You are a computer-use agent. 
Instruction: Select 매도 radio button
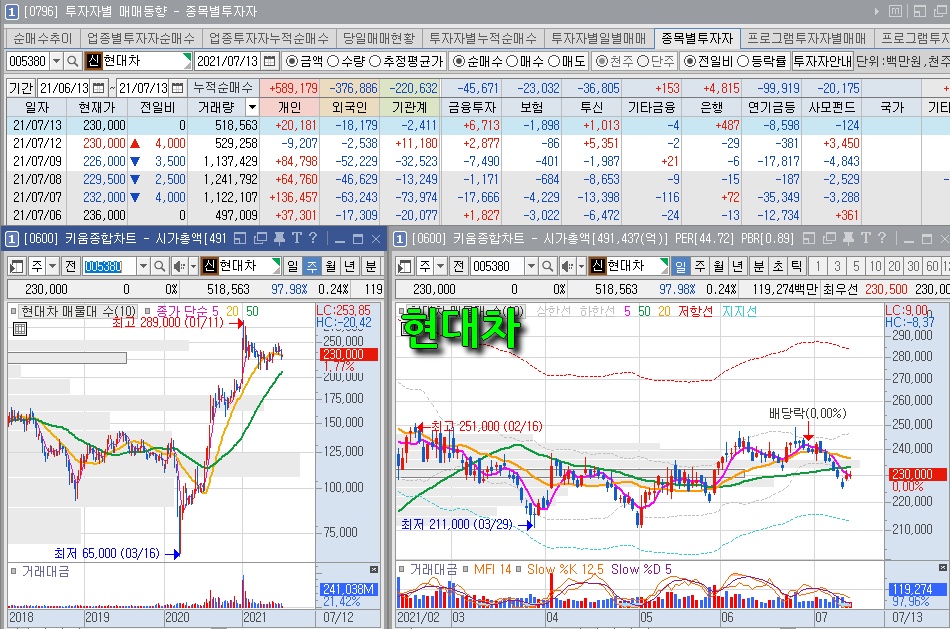(554, 61)
